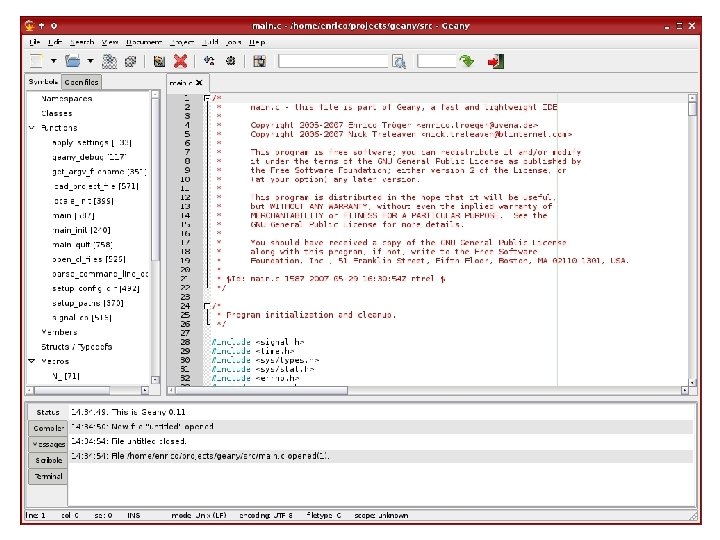720x540 pixels.
Task: Create a new file with the New toolbar icon
Action: tap(36, 61)
